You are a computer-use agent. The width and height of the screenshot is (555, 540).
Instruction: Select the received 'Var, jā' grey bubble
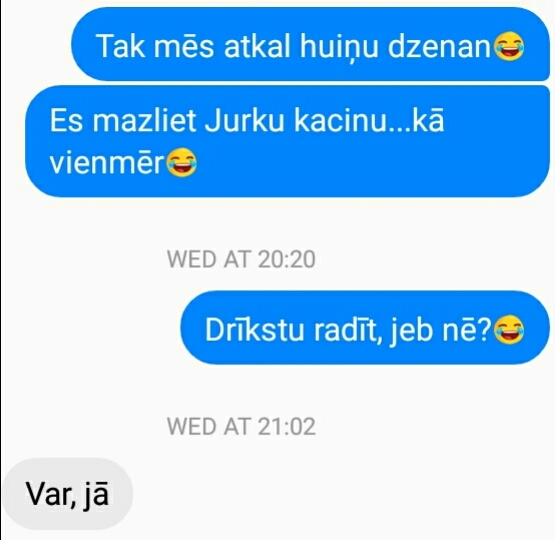pos(68,494)
